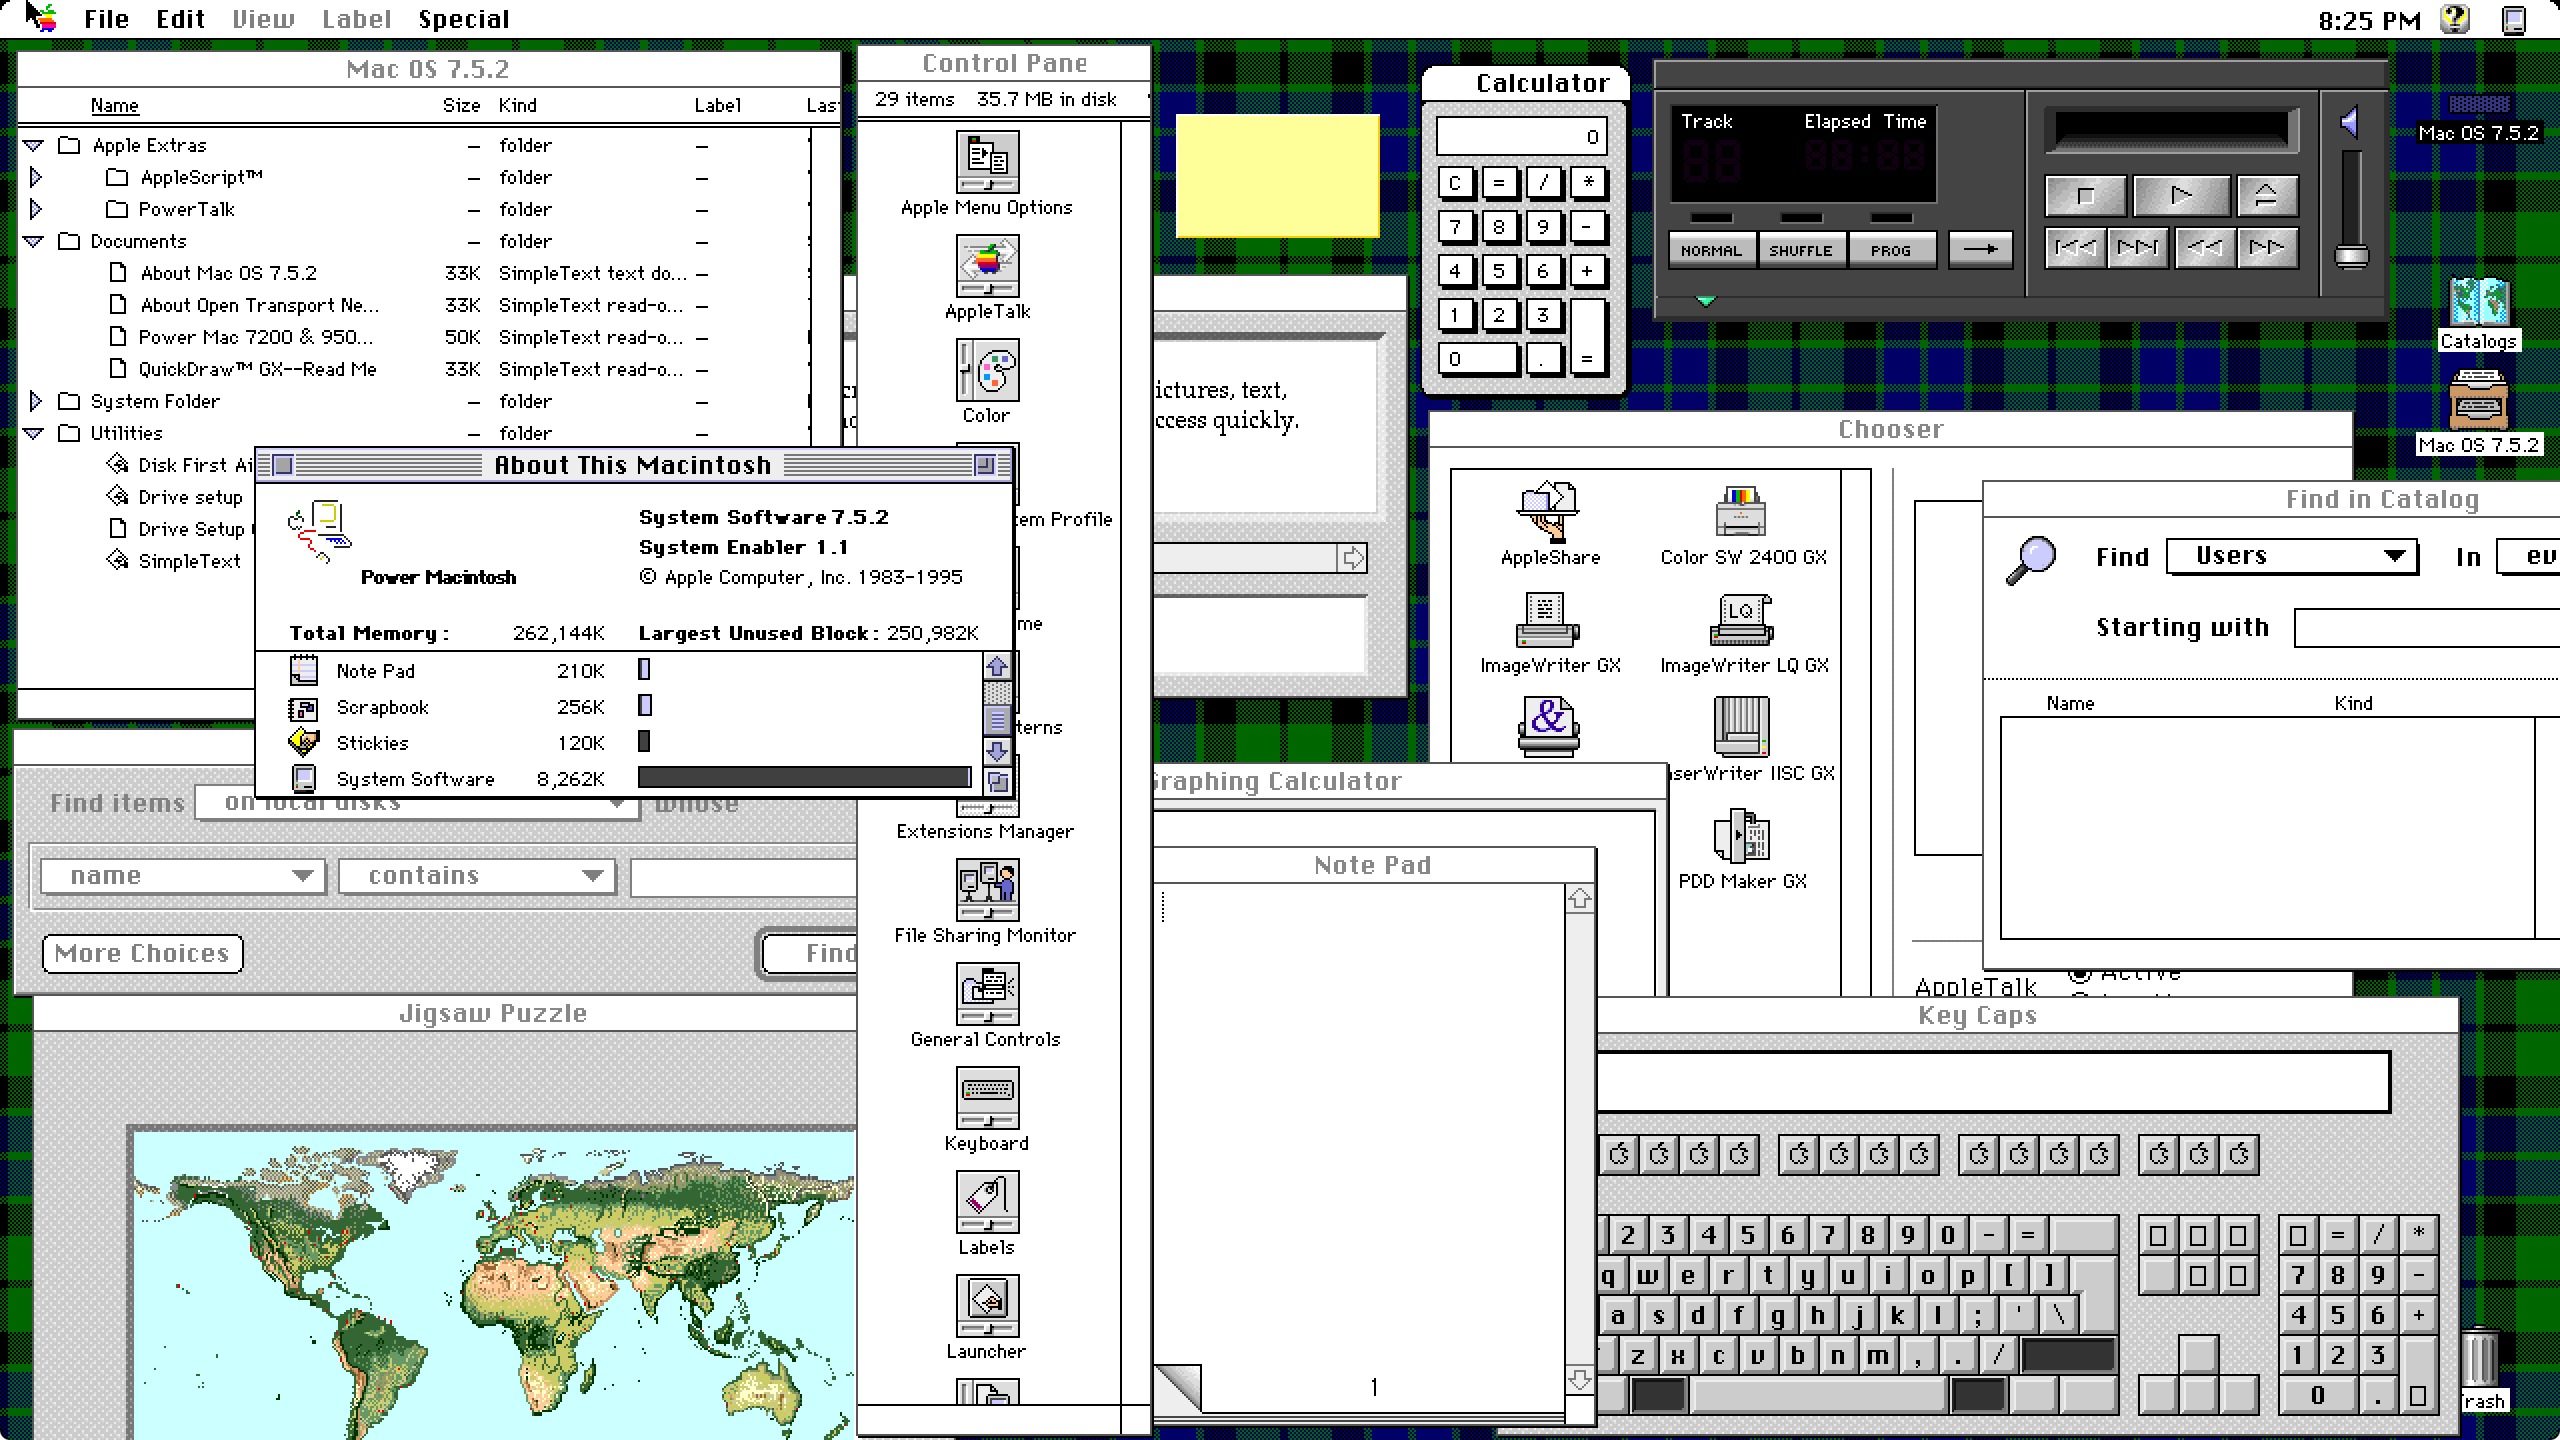
Task: Select the PDD Maker GX driver
Action: 1741,836
